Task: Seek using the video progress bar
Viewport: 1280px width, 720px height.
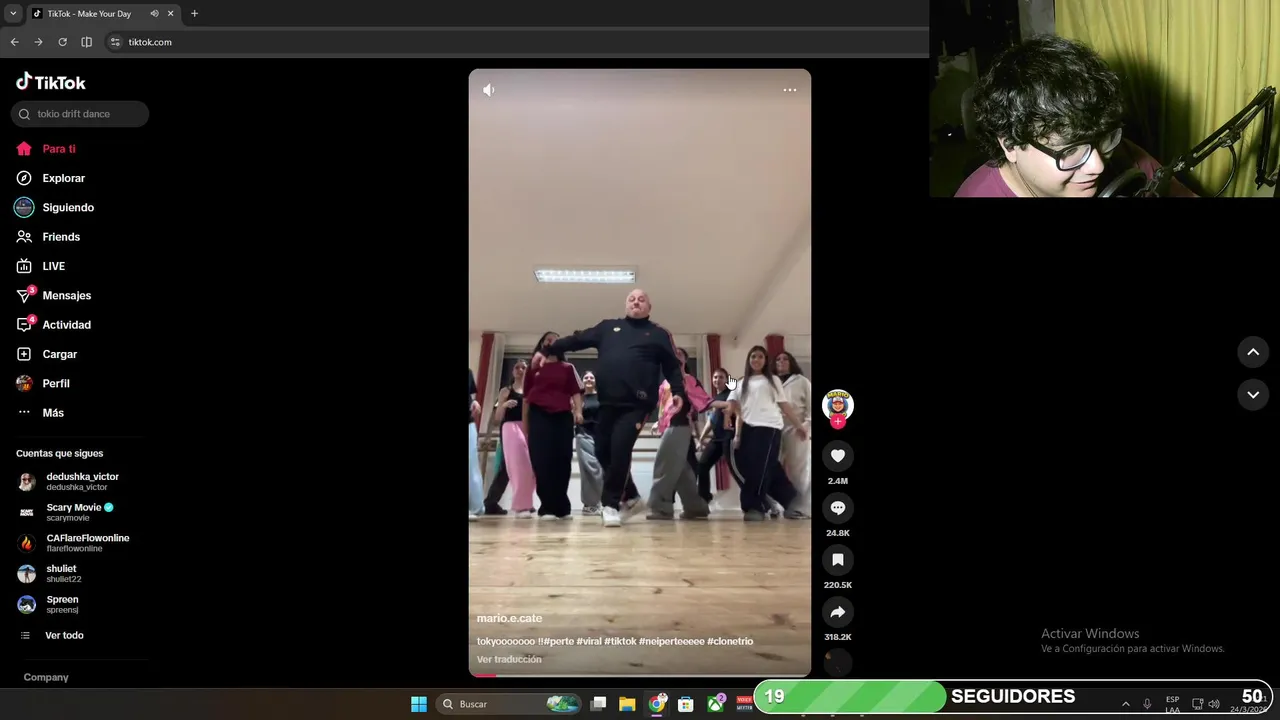Action: [640, 675]
